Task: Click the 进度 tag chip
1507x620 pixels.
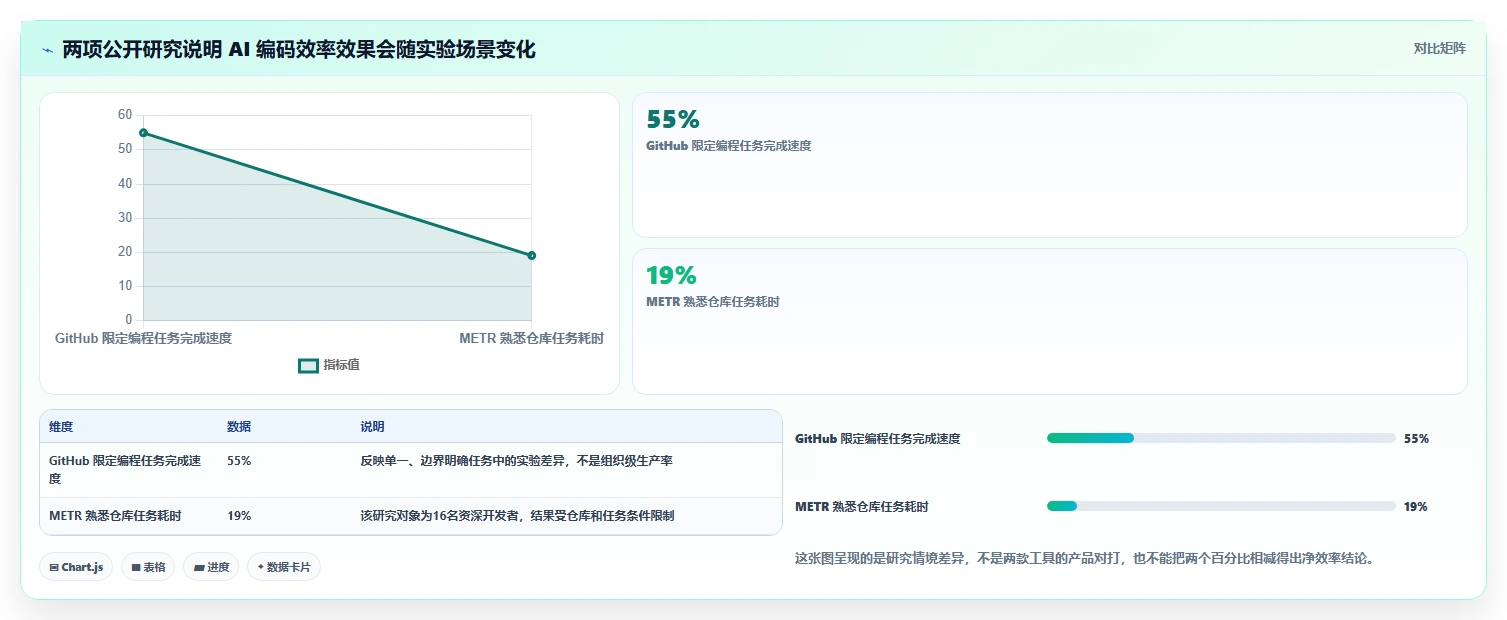Action: pos(211,567)
